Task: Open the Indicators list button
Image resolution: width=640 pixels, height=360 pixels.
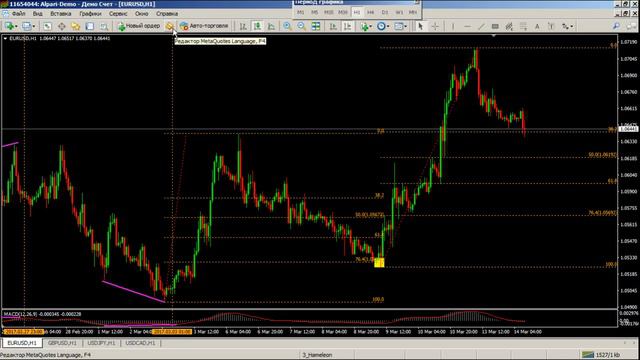Action: (364, 26)
